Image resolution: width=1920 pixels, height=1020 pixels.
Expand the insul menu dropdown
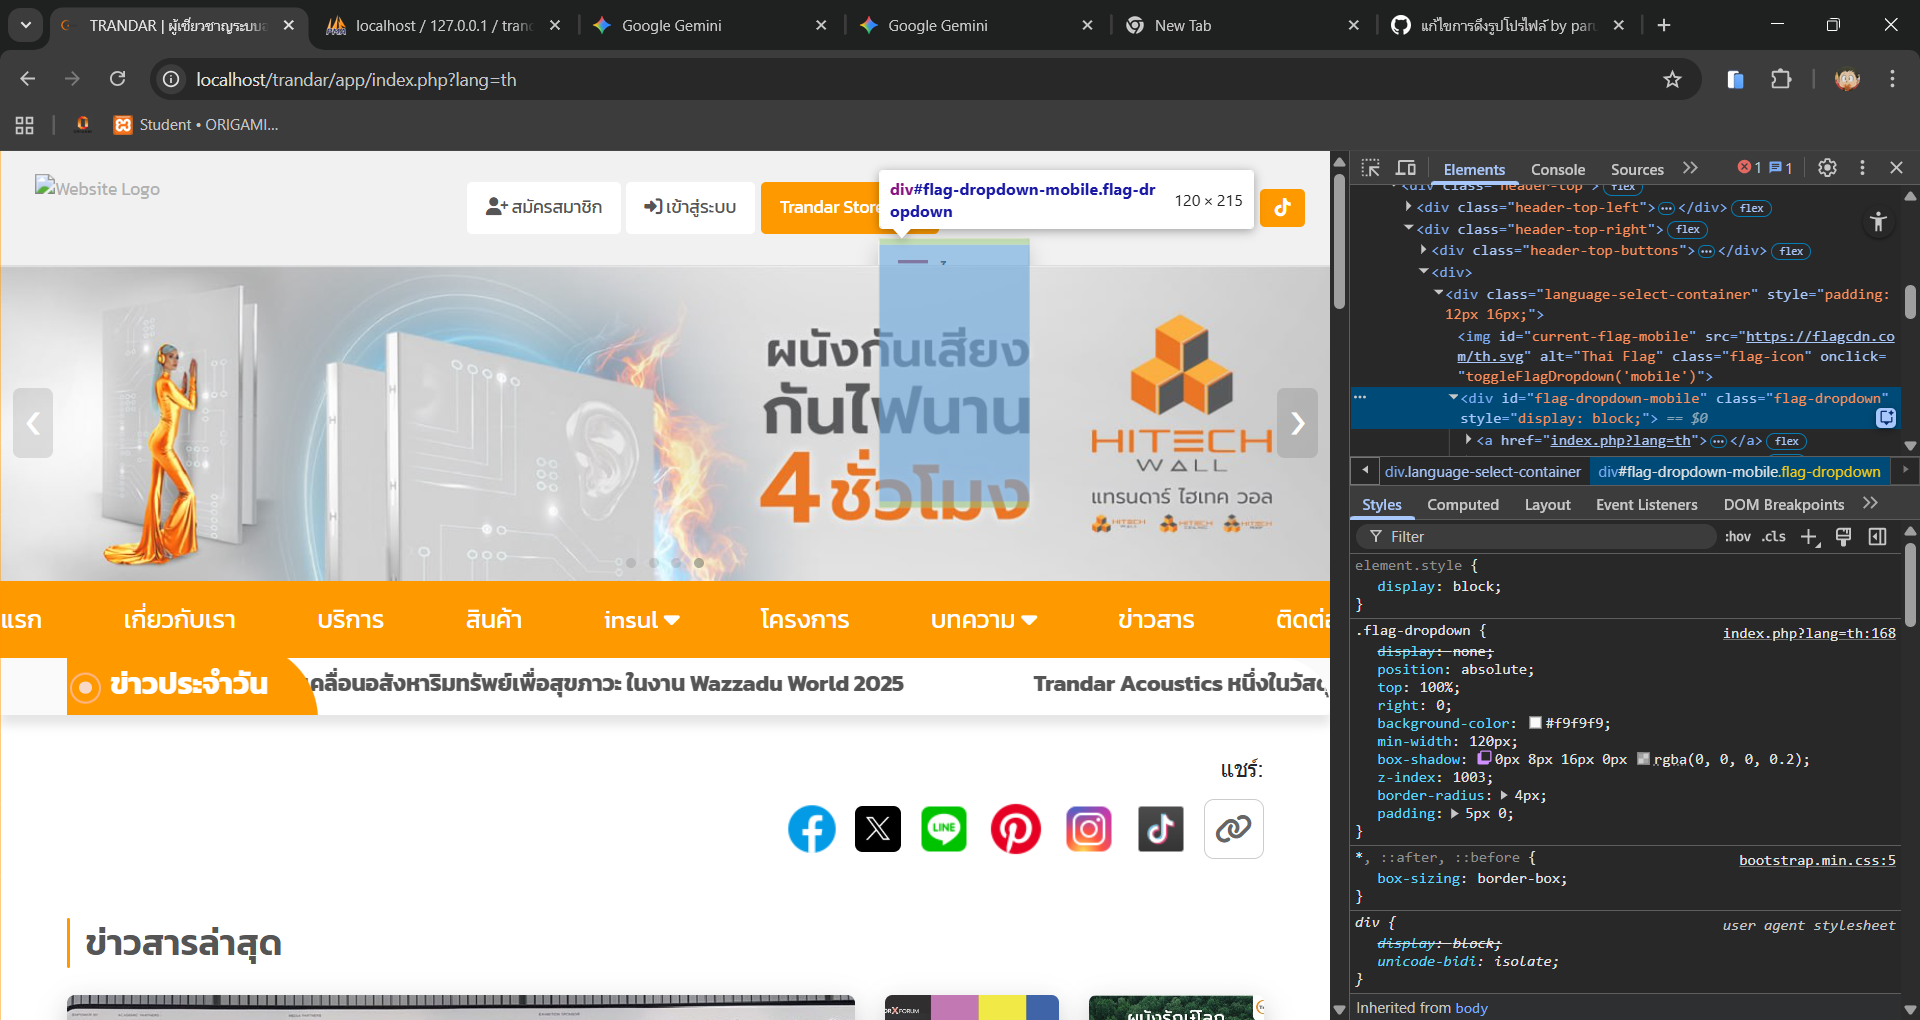pyautogui.click(x=642, y=620)
